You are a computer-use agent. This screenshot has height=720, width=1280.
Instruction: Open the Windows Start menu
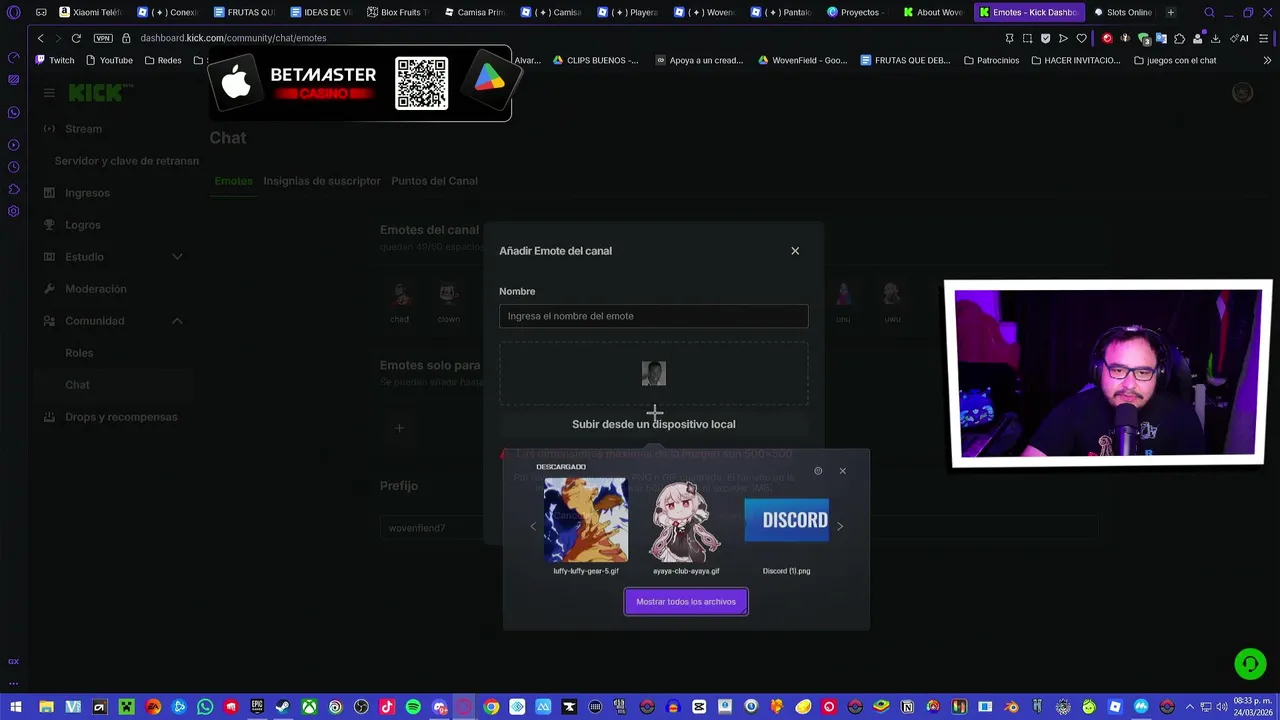(15, 707)
